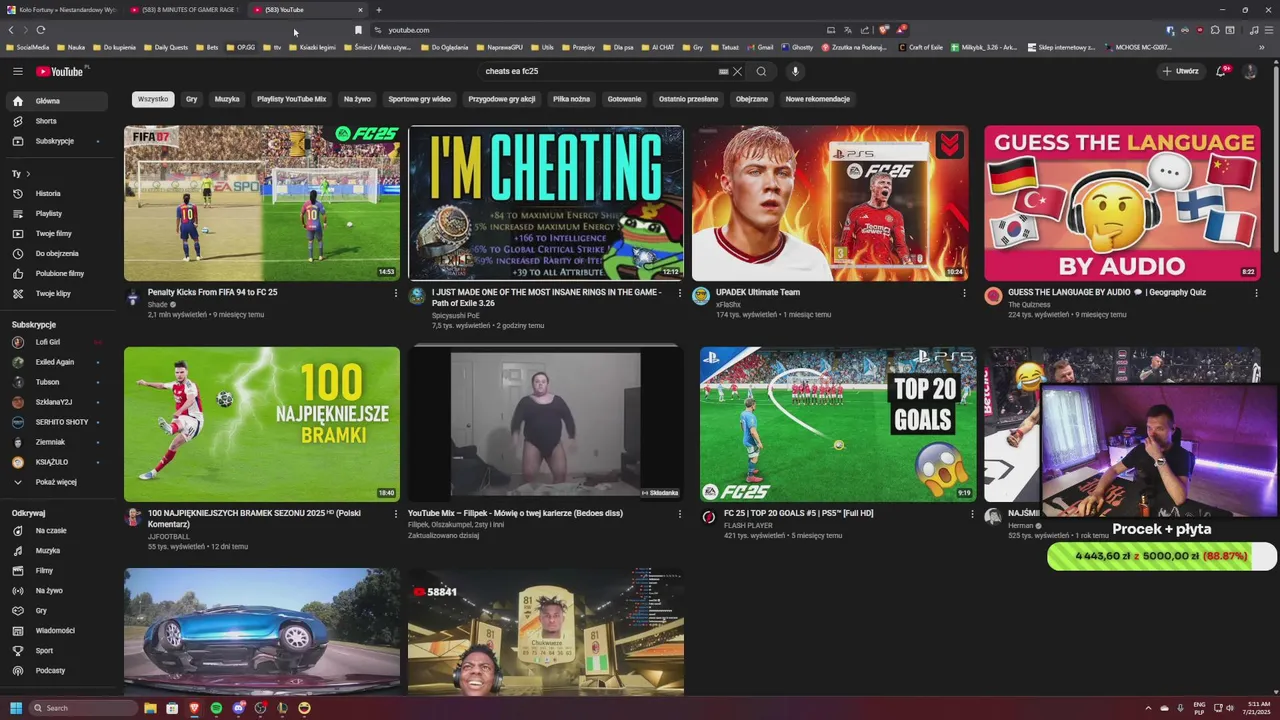Click the cheats ea fc25 search field
The width and height of the screenshot is (1280, 720).
point(598,71)
